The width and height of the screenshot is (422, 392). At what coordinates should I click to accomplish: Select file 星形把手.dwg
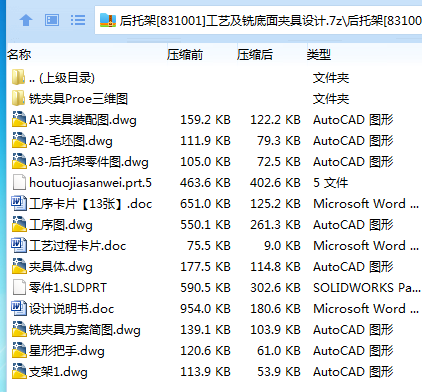pos(67,351)
